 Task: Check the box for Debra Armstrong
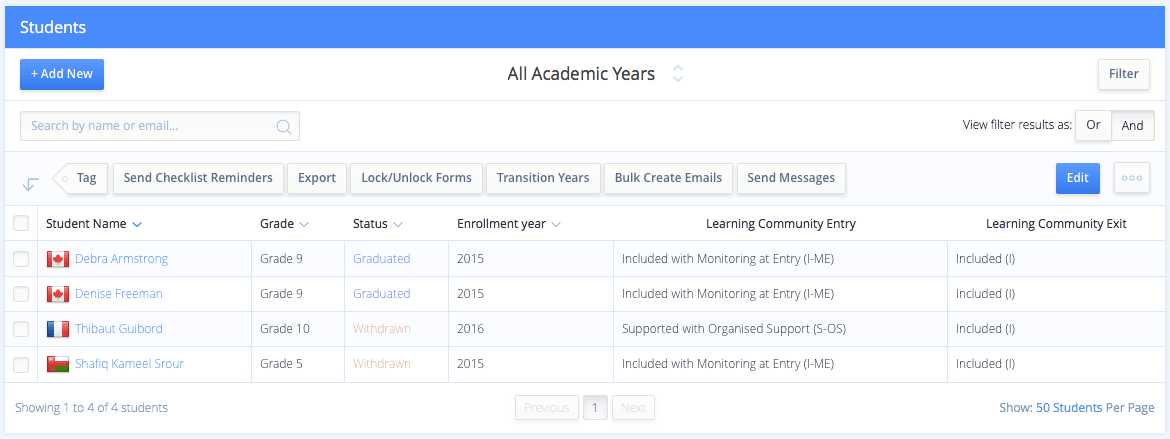click(21, 259)
